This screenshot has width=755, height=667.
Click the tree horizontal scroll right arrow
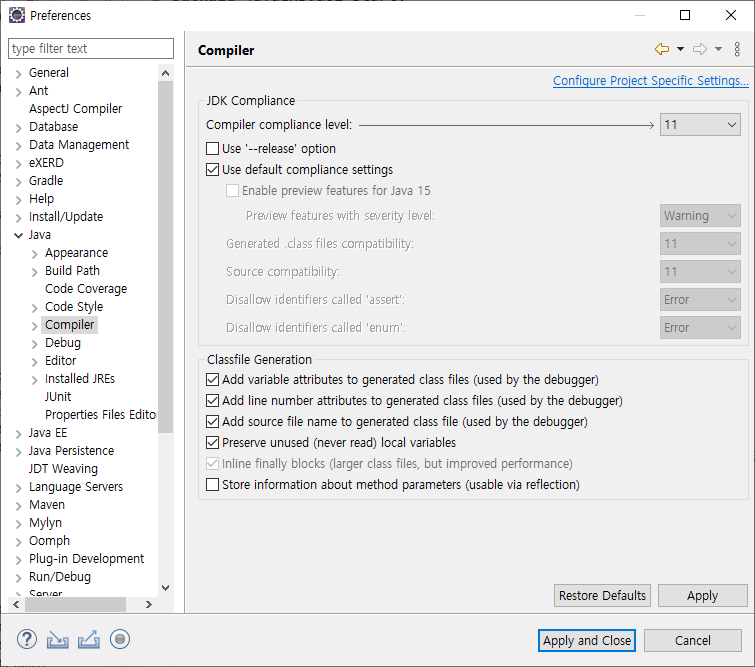click(x=148, y=604)
